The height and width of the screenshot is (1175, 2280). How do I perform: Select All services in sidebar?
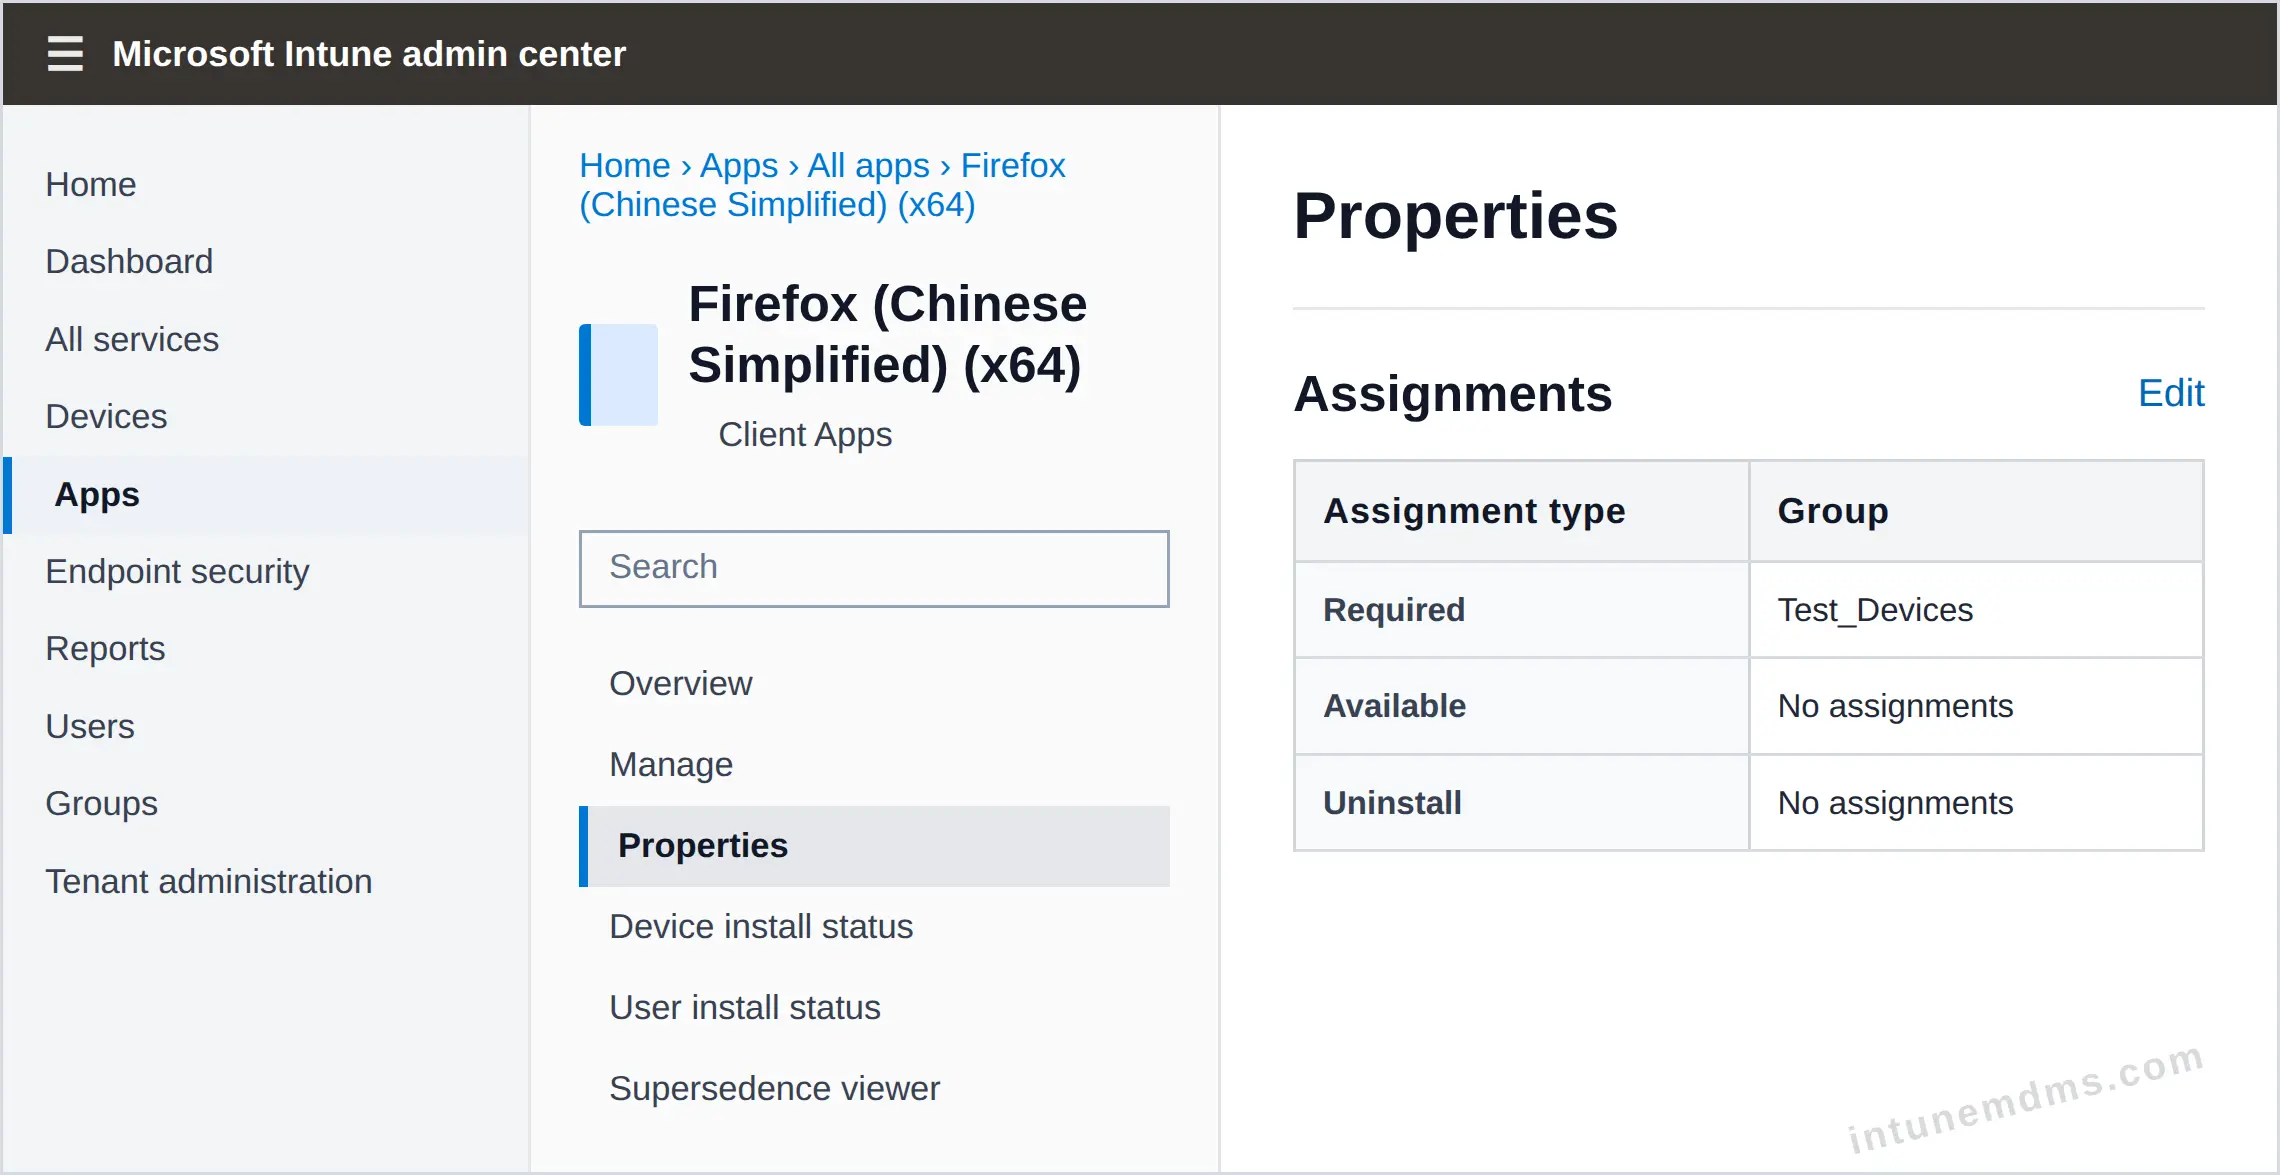(x=132, y=340)
